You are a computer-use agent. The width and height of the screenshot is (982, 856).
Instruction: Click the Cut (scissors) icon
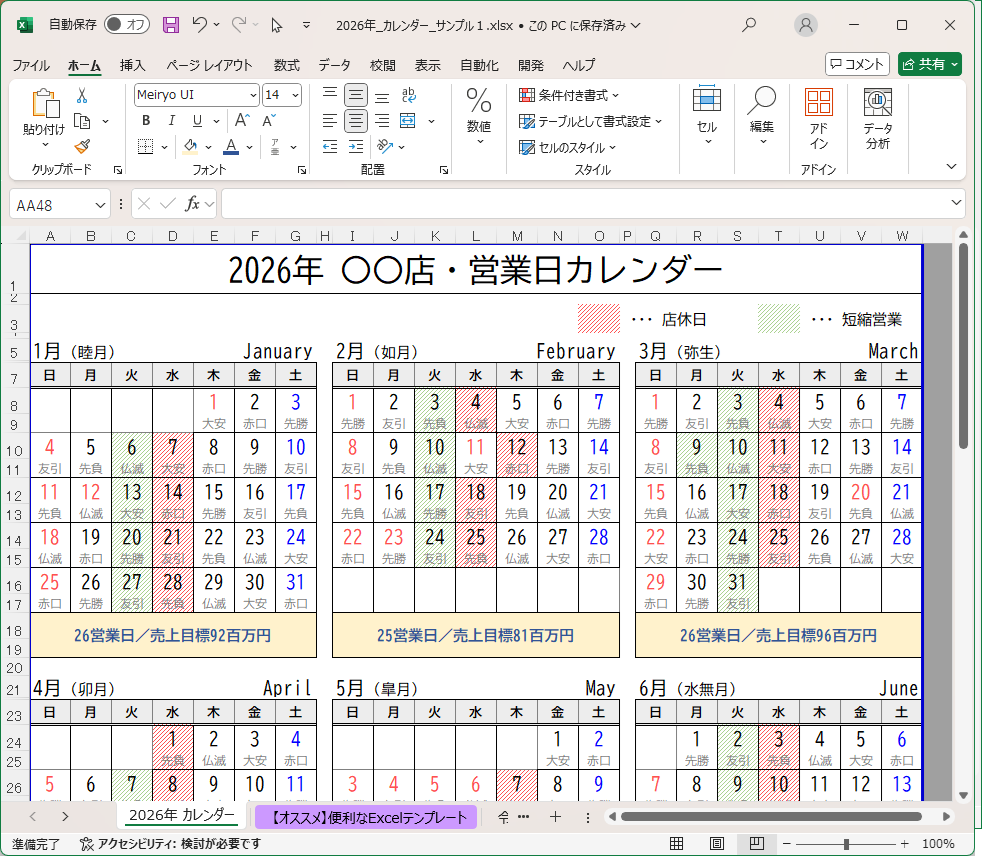tap(80, 96)
